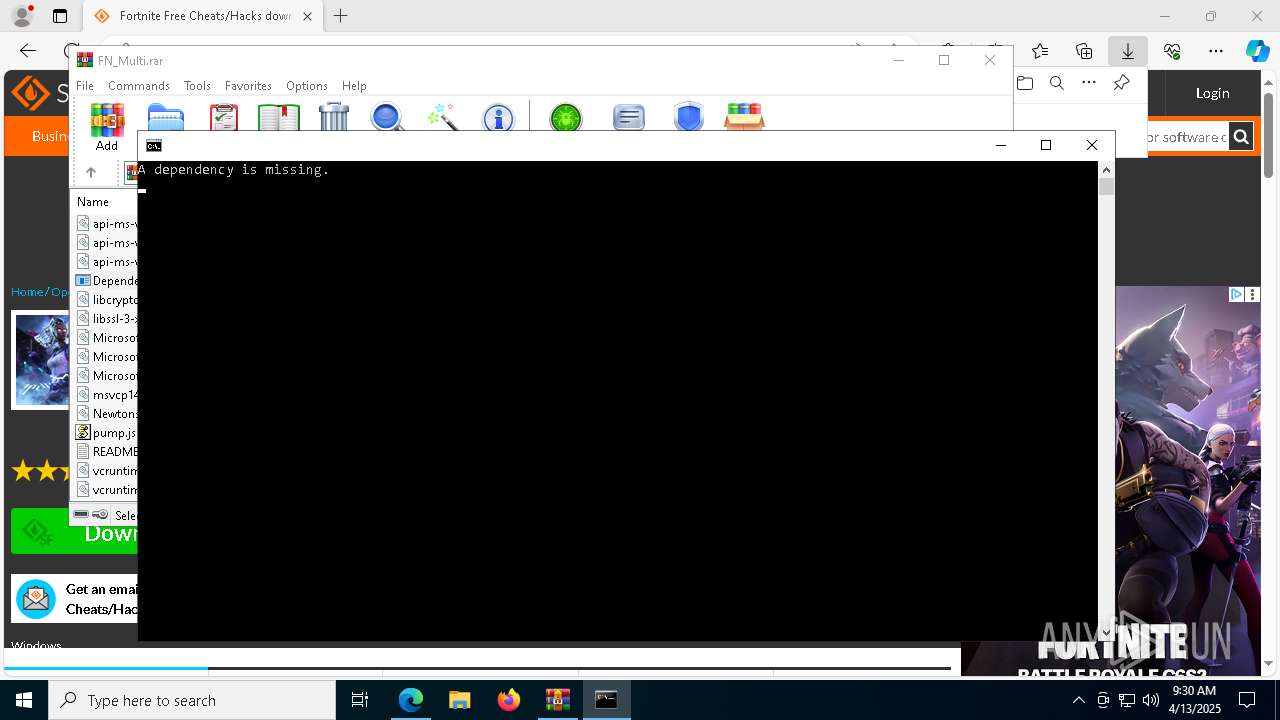Click the SourceForge search input field
The width and height of the screenshot is (1280, 720).
click(x=1186, y=137)
